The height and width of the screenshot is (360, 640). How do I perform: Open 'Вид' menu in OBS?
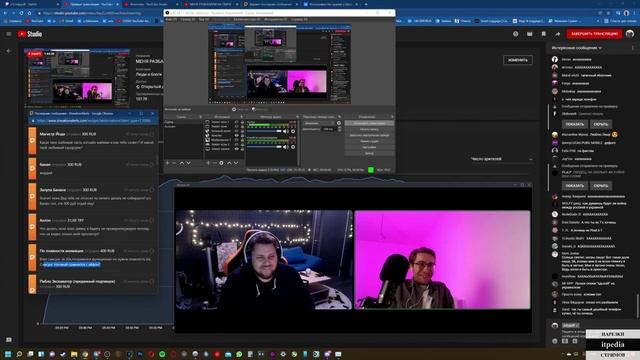[x=203, y=19]
